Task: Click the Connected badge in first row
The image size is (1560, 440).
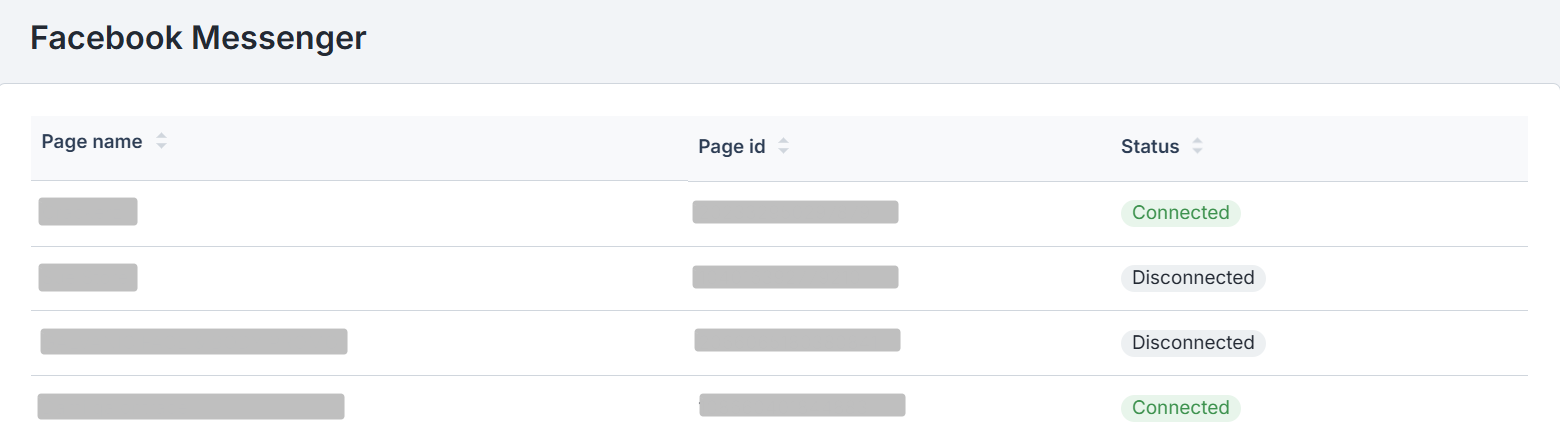Action: tap(1180, 213)
